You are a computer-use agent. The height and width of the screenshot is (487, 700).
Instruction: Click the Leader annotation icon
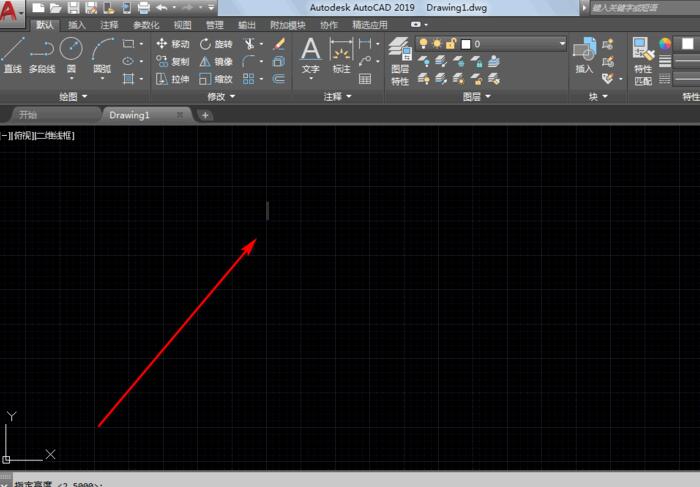click(365, 61)
